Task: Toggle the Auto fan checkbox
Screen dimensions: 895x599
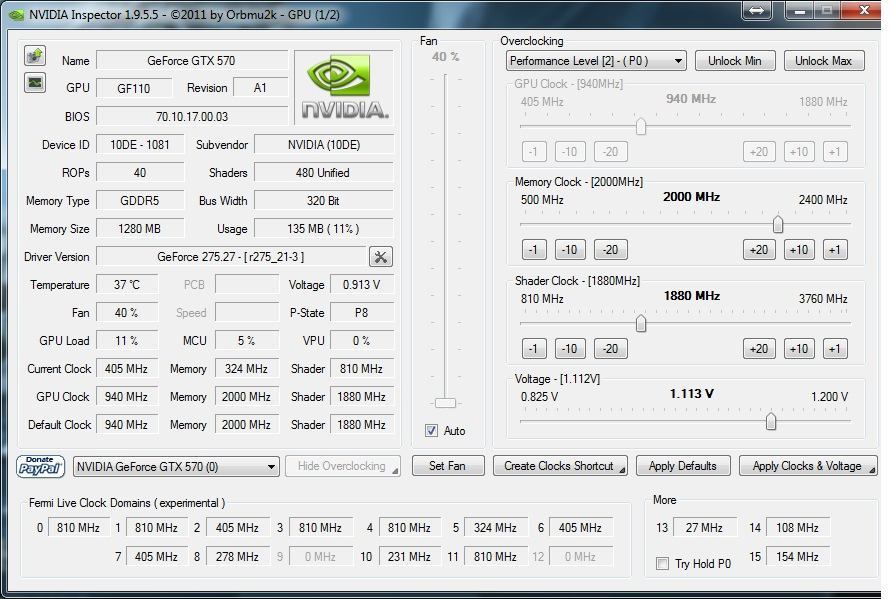Action: (x=432, y=431)
